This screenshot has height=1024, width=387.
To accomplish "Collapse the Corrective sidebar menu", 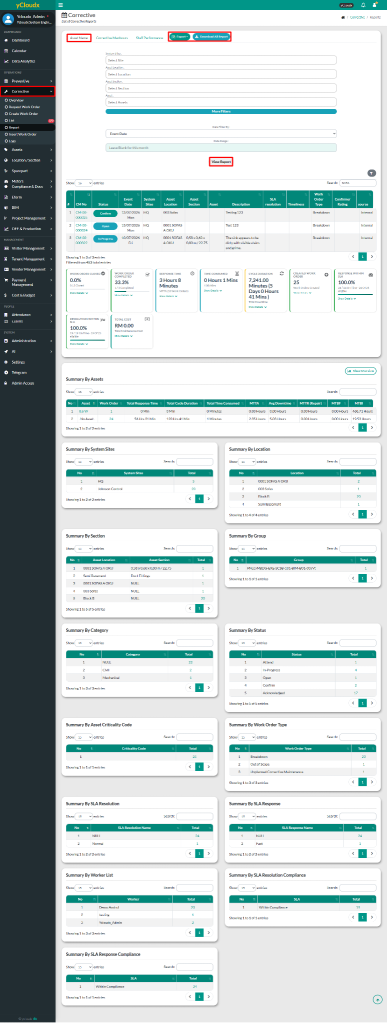I will 27,92.
